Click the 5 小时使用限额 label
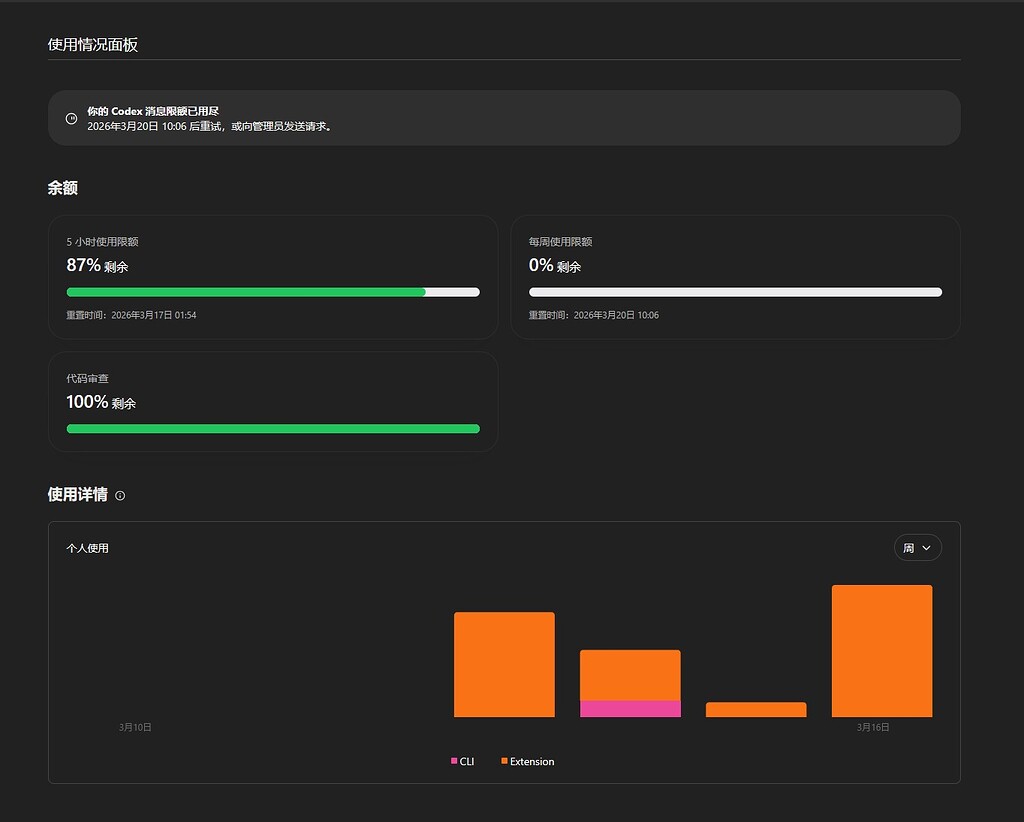 point(103,242)
